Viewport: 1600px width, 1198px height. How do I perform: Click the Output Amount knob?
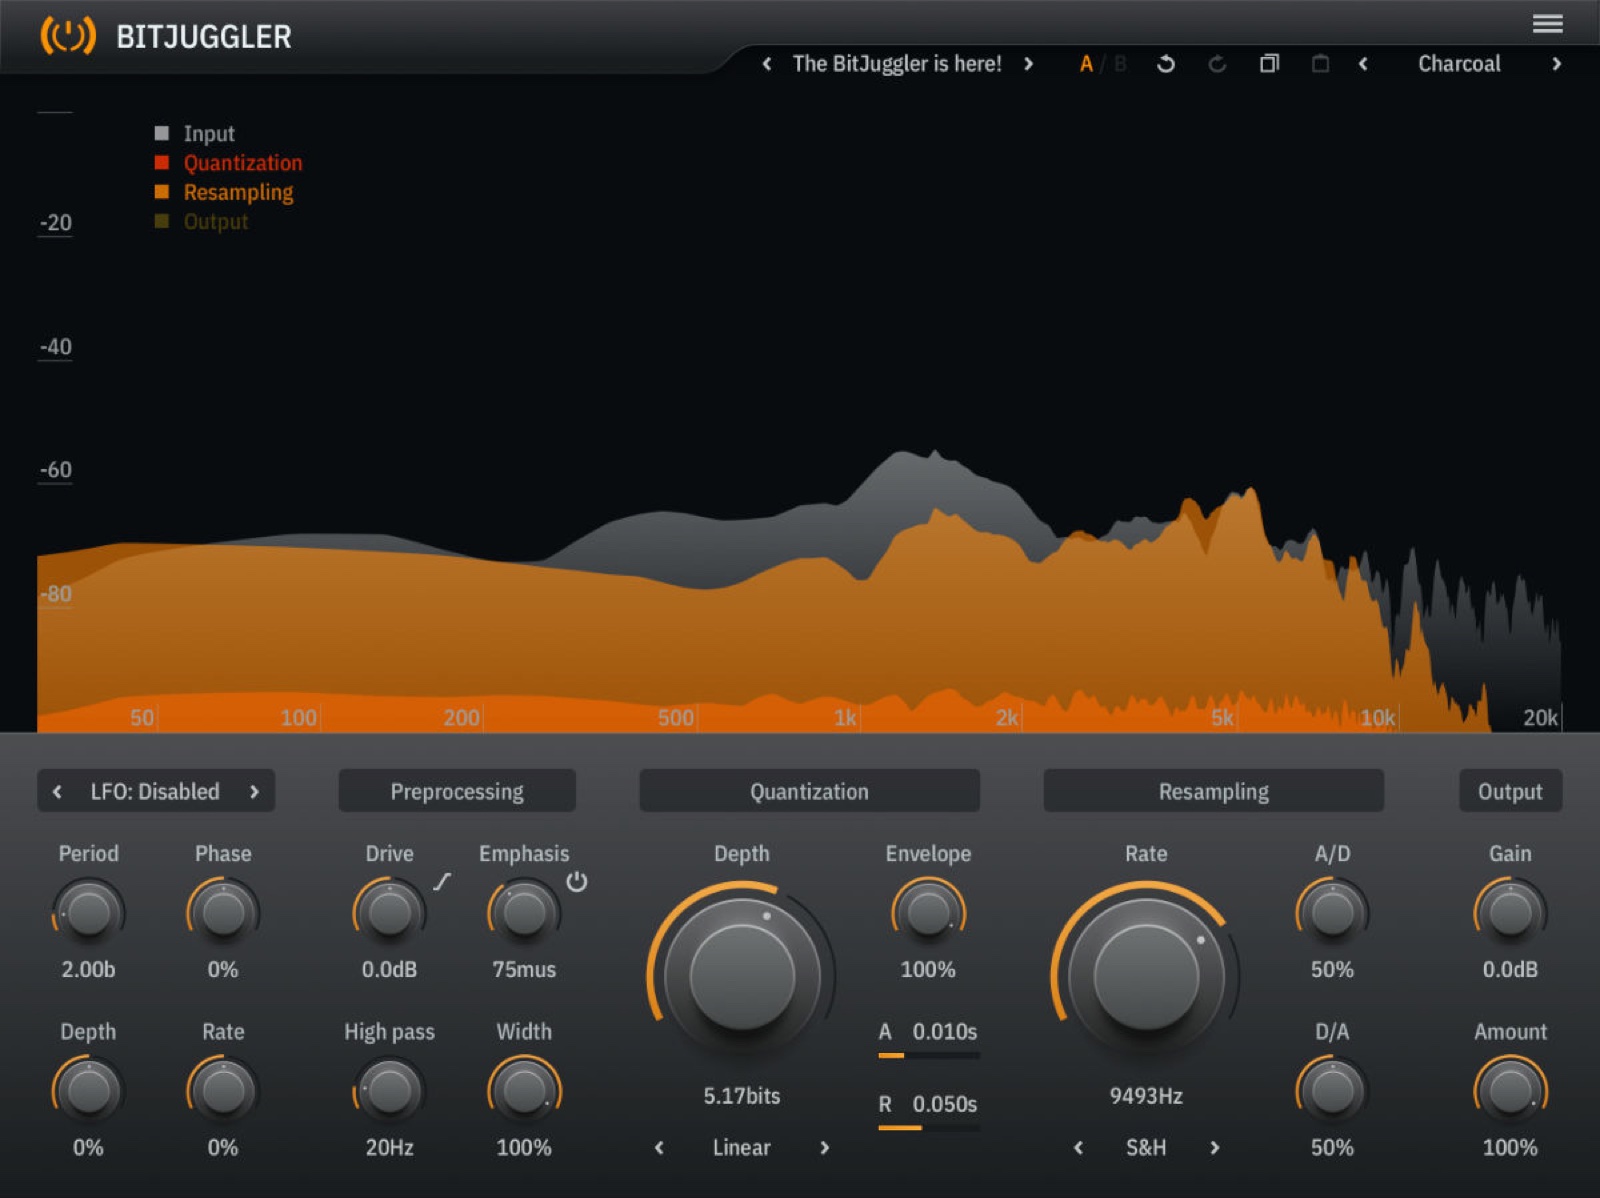(x=1510, y=1091)
